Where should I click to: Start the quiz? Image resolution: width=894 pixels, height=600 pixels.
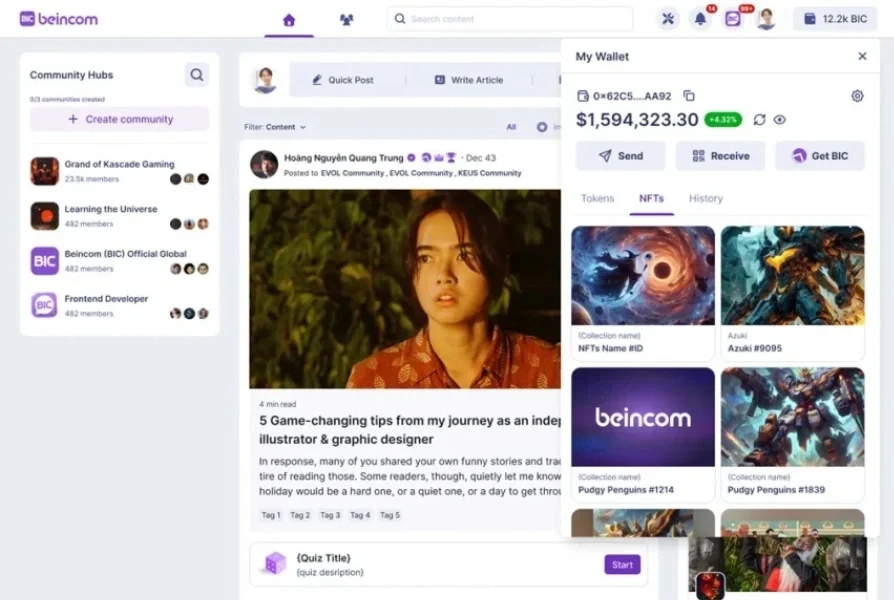[x=622, y=565]
